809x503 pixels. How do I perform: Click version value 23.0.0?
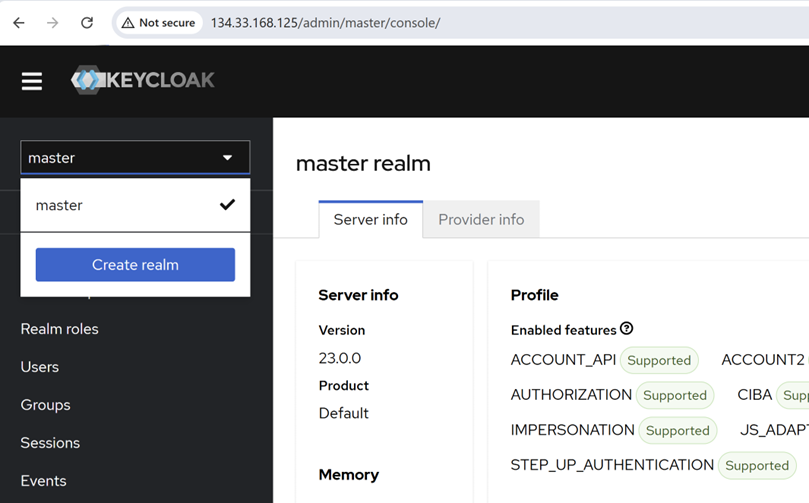point(339,358)
